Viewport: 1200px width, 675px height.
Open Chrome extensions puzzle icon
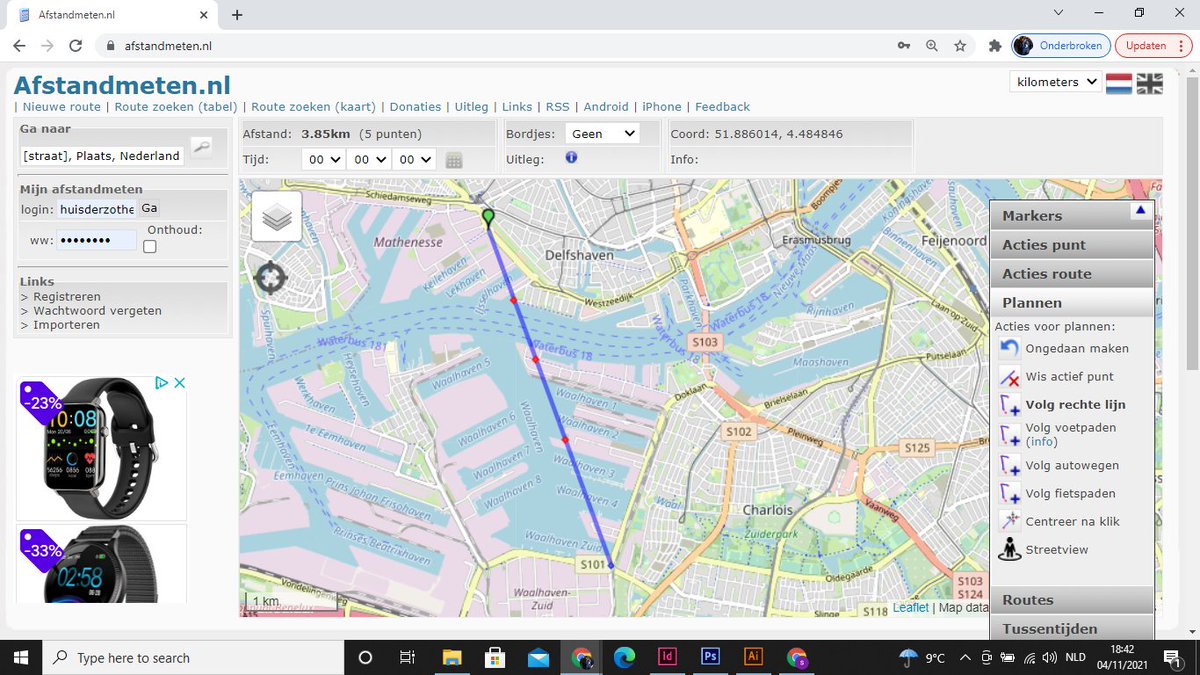click(994, 46)
